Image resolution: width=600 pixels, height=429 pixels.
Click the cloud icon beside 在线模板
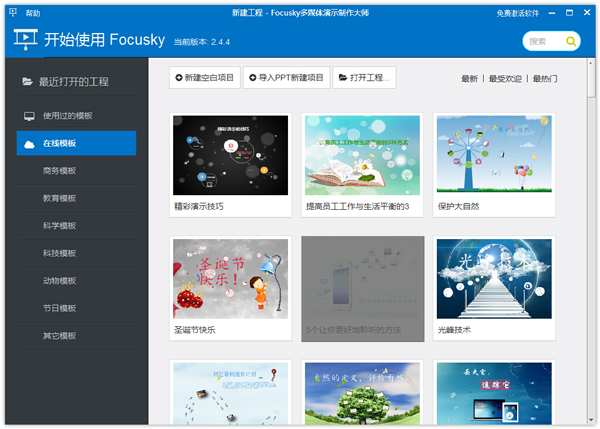click(x=29, y=144)
